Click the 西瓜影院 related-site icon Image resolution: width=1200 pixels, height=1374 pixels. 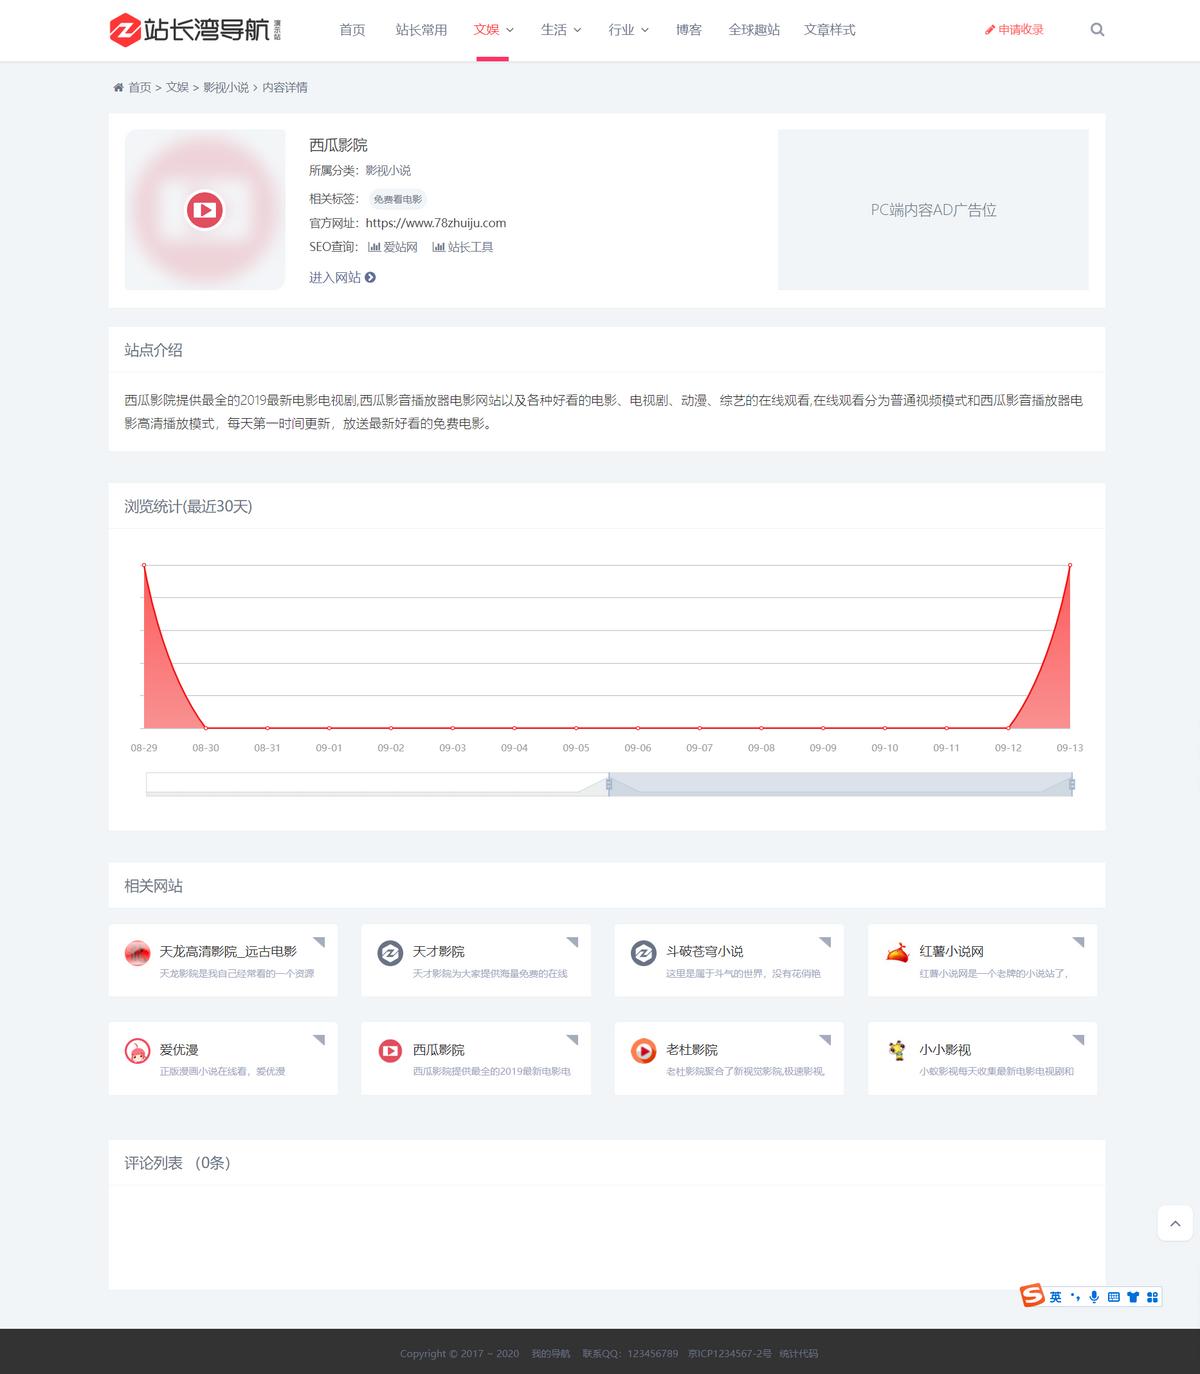pos(390,1051)
